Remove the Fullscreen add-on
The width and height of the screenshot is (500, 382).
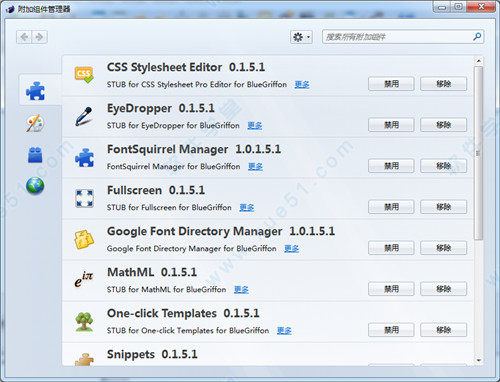[443, 207]
